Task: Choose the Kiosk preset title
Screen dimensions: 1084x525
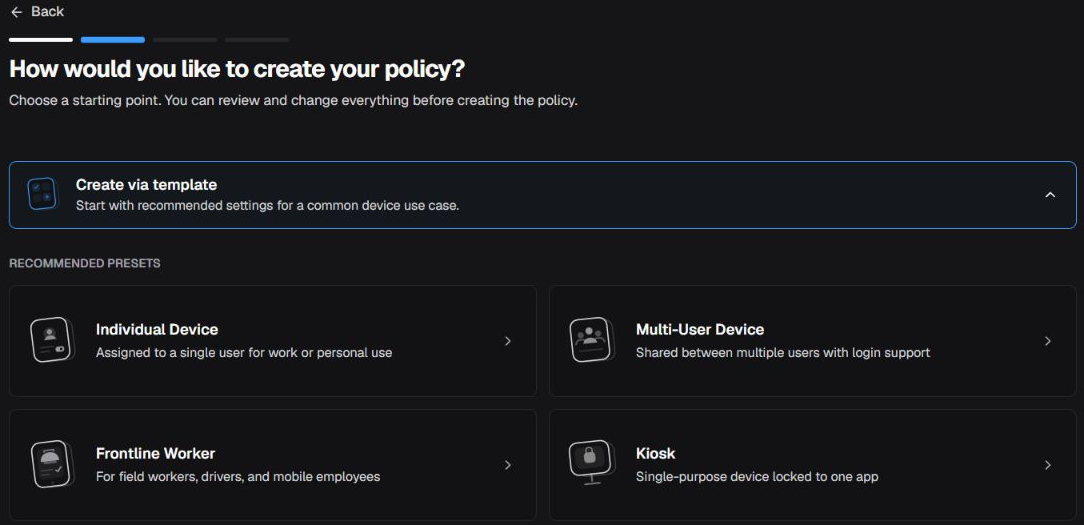Action: click(x=655, y=454)
